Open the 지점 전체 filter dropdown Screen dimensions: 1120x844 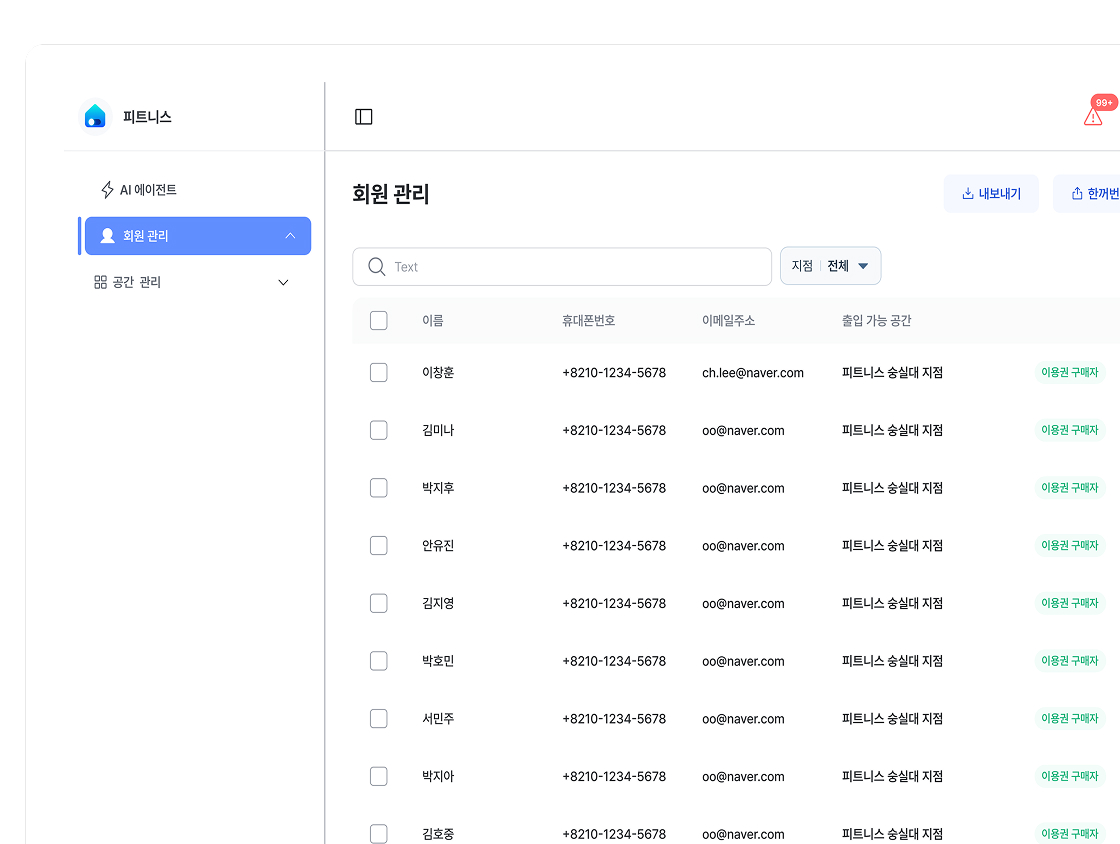[830, 266]
